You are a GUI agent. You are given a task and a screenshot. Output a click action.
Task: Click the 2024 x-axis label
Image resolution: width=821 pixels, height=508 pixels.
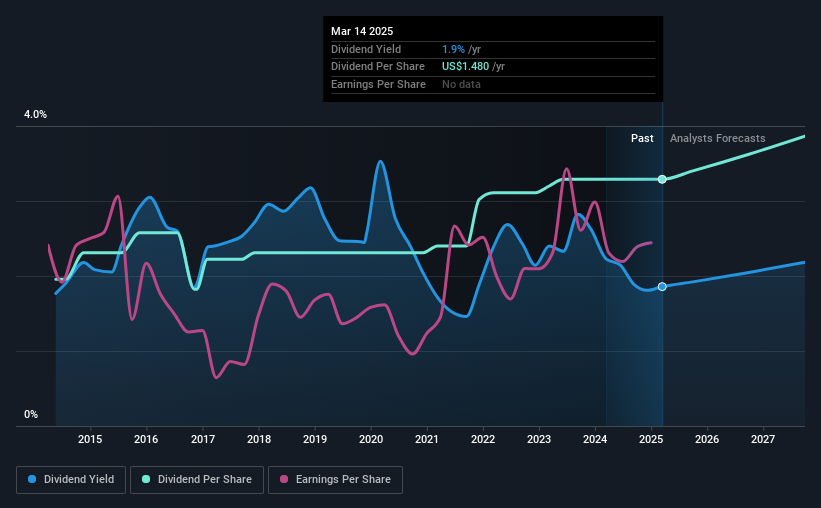(x=595, y=439)
